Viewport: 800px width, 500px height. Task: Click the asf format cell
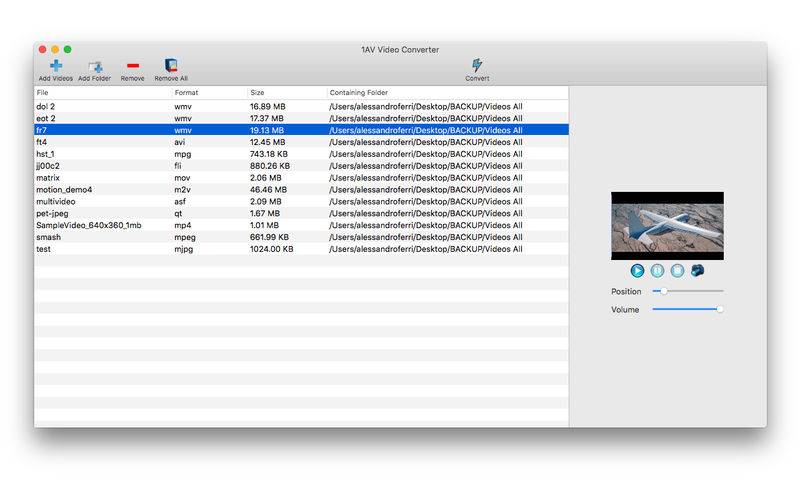180,202
